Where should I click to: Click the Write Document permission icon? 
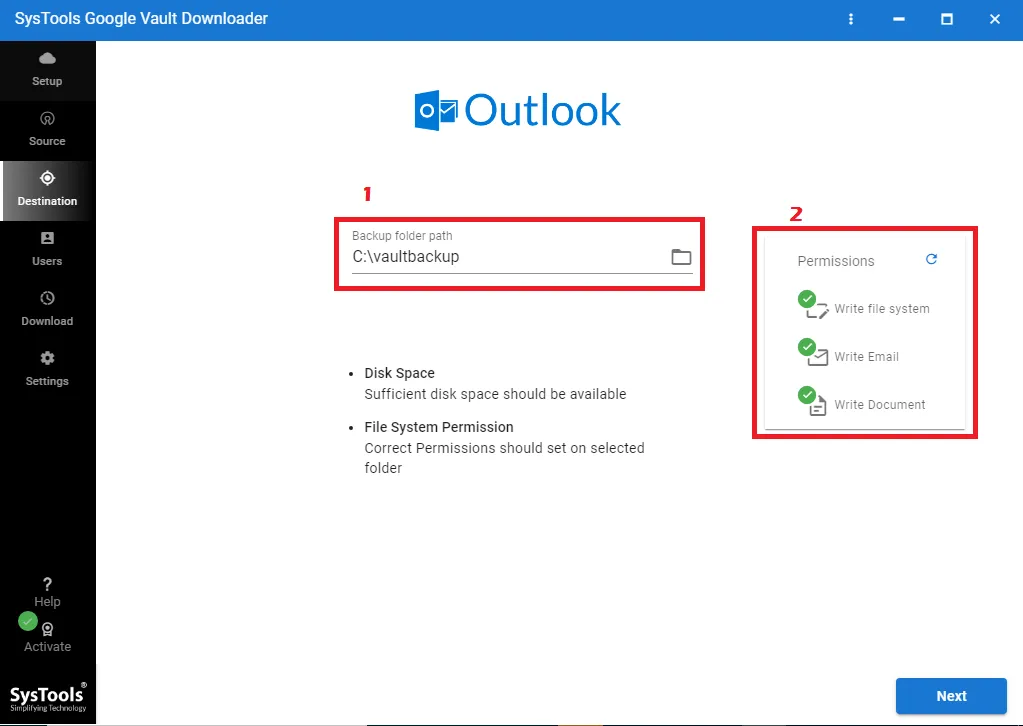tap(814, 401)
